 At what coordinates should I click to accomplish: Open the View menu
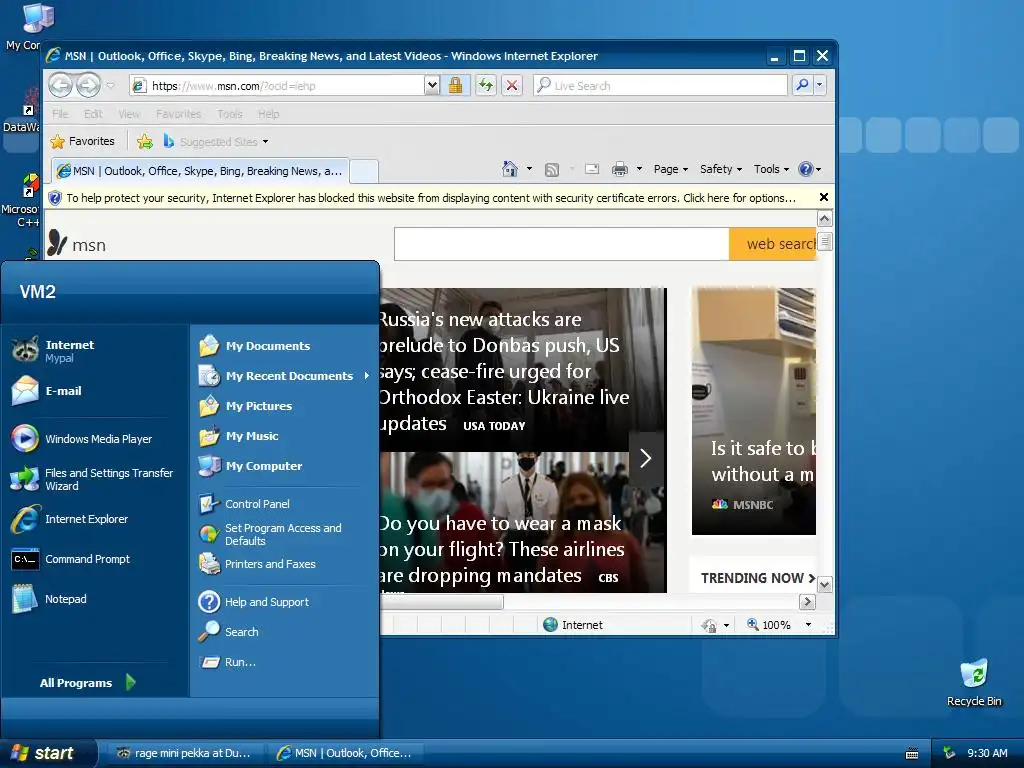tap(129, 114)
